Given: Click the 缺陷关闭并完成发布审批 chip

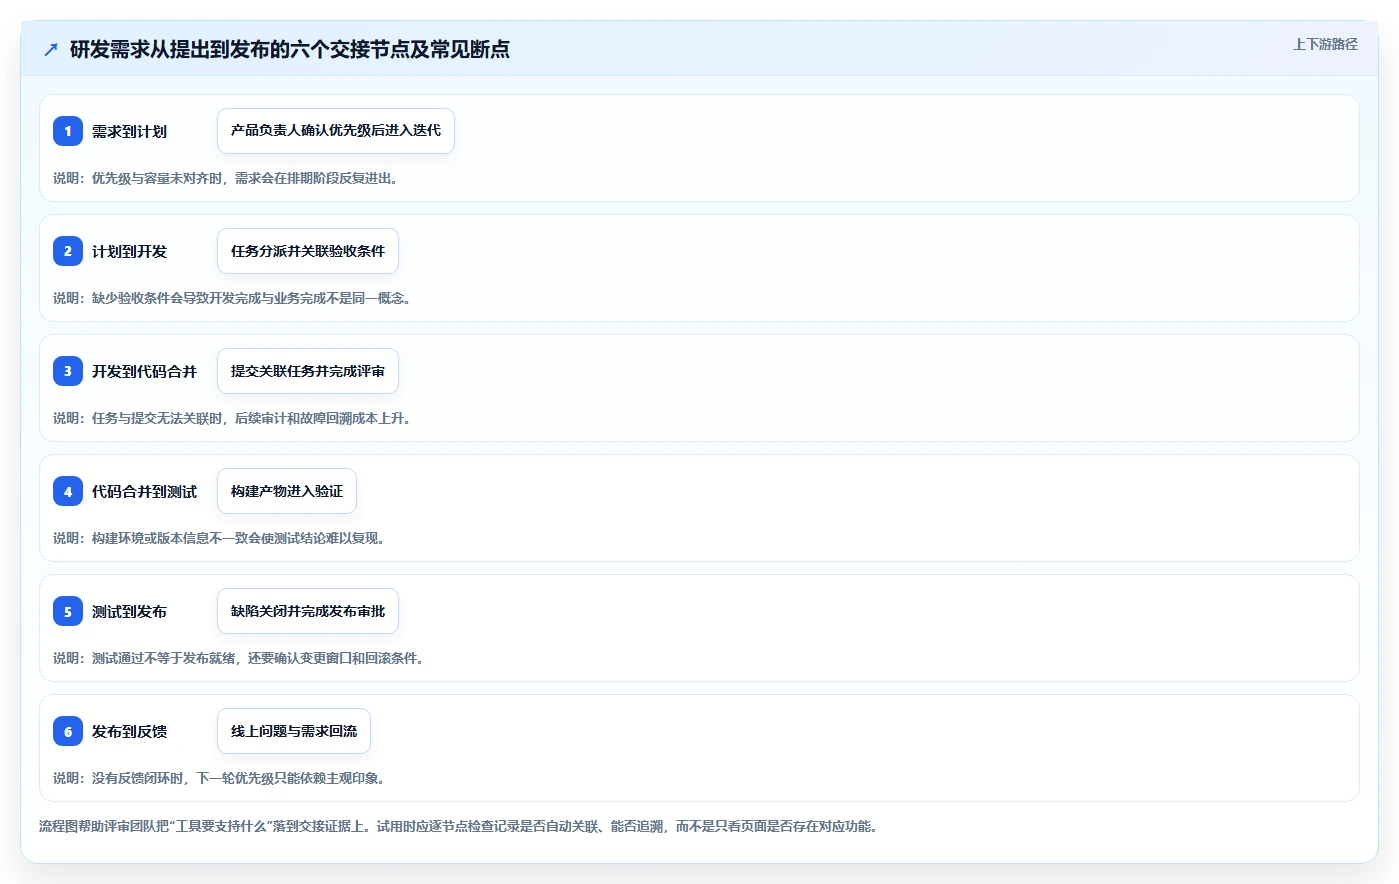Looking at the screenshot, I should 308,611.
